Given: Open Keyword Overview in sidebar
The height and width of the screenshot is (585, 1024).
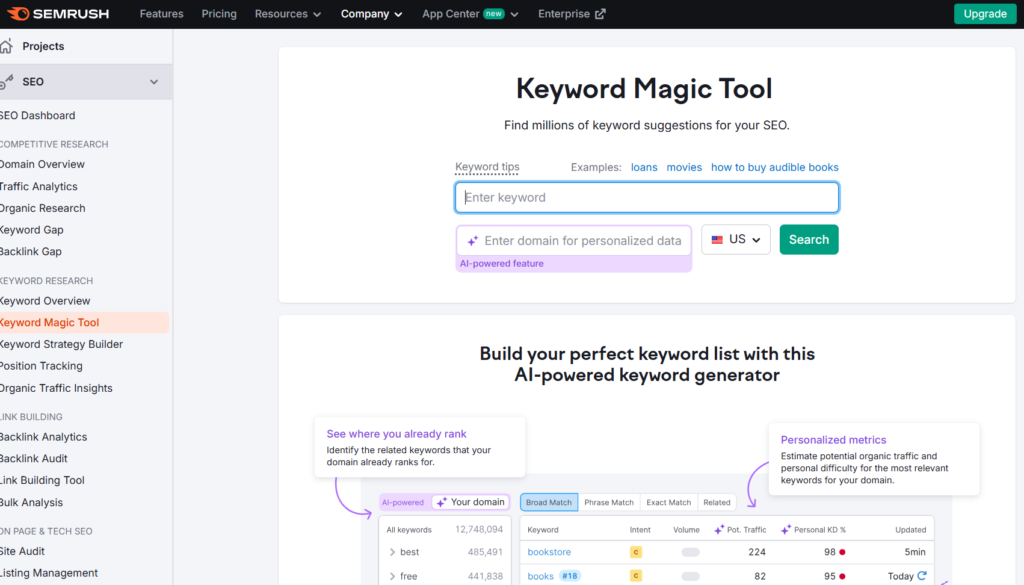Looking at the screenshot, I should (45, 301).
